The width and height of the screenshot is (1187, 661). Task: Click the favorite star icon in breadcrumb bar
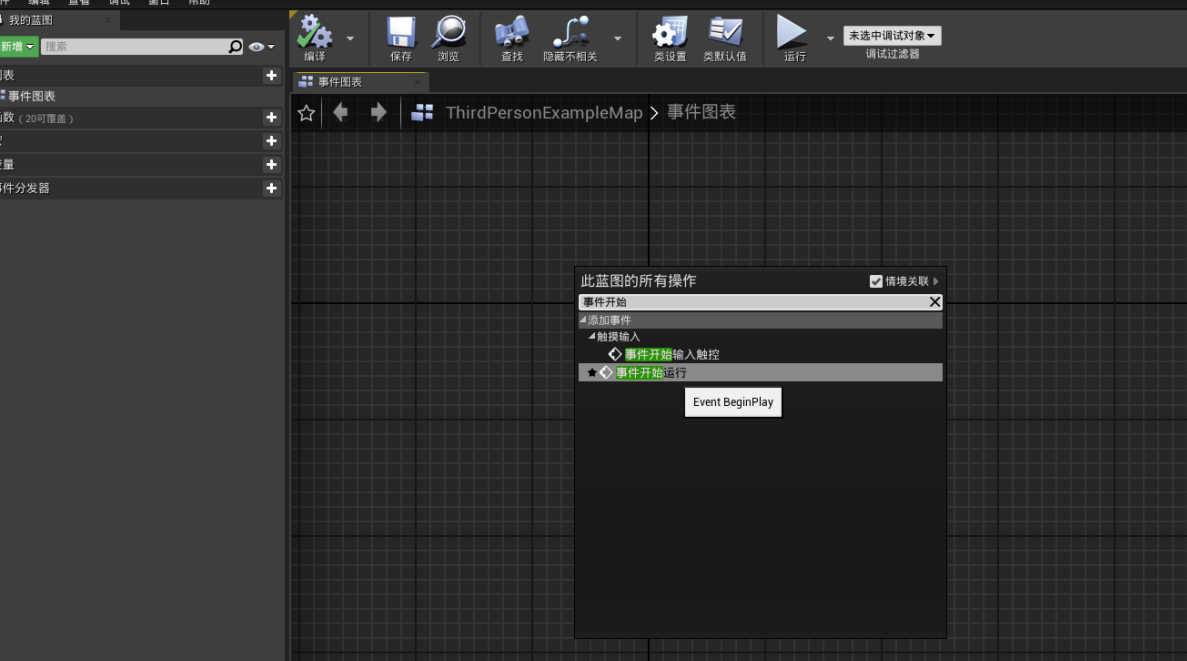pos(307,113)
